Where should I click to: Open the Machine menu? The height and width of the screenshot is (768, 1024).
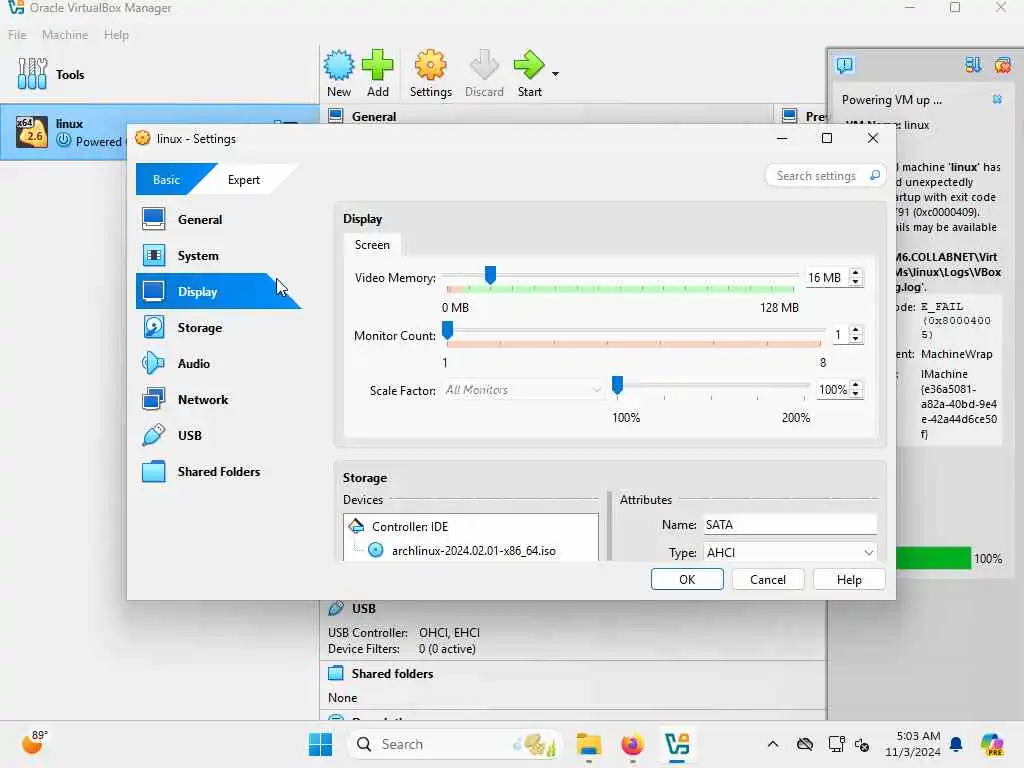65,35
